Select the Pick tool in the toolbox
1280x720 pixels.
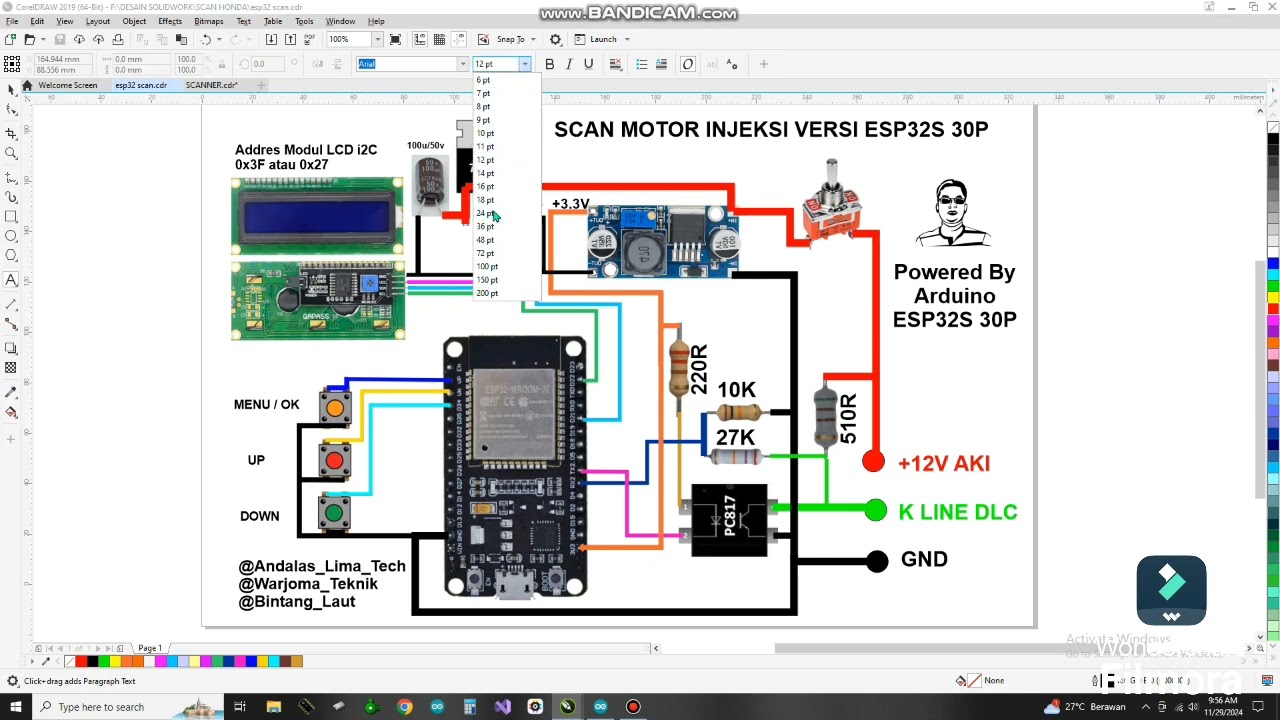pos(11,89)
